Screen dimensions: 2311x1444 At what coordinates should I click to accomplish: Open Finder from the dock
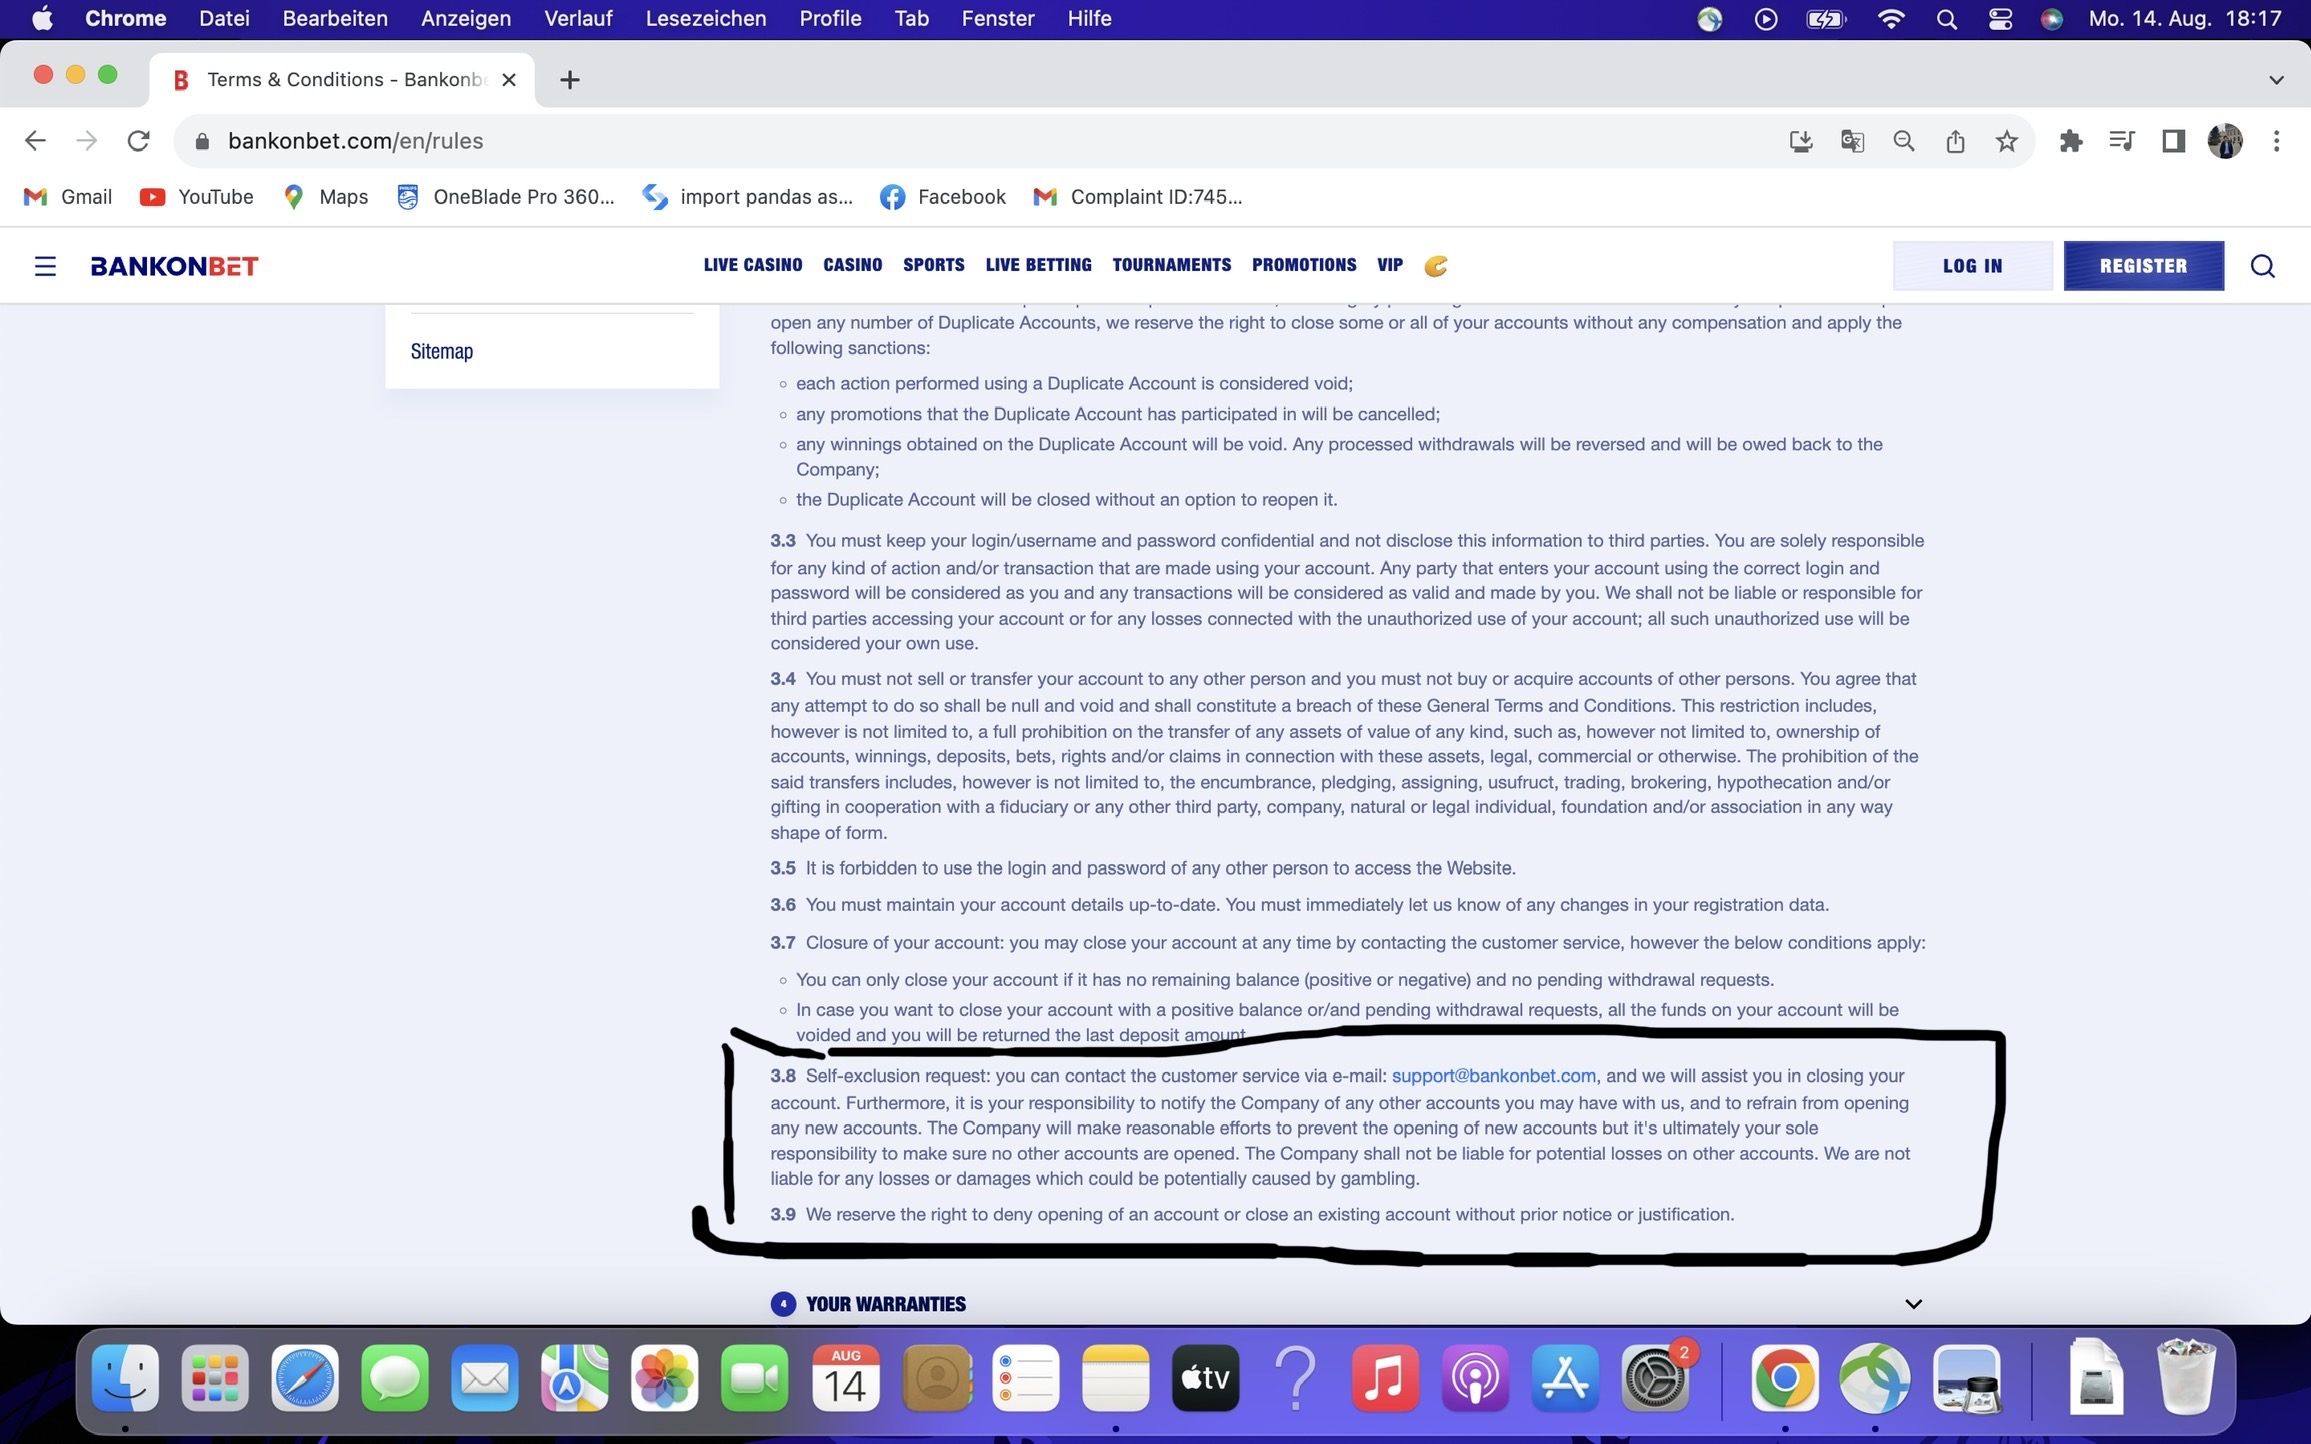125,1378
